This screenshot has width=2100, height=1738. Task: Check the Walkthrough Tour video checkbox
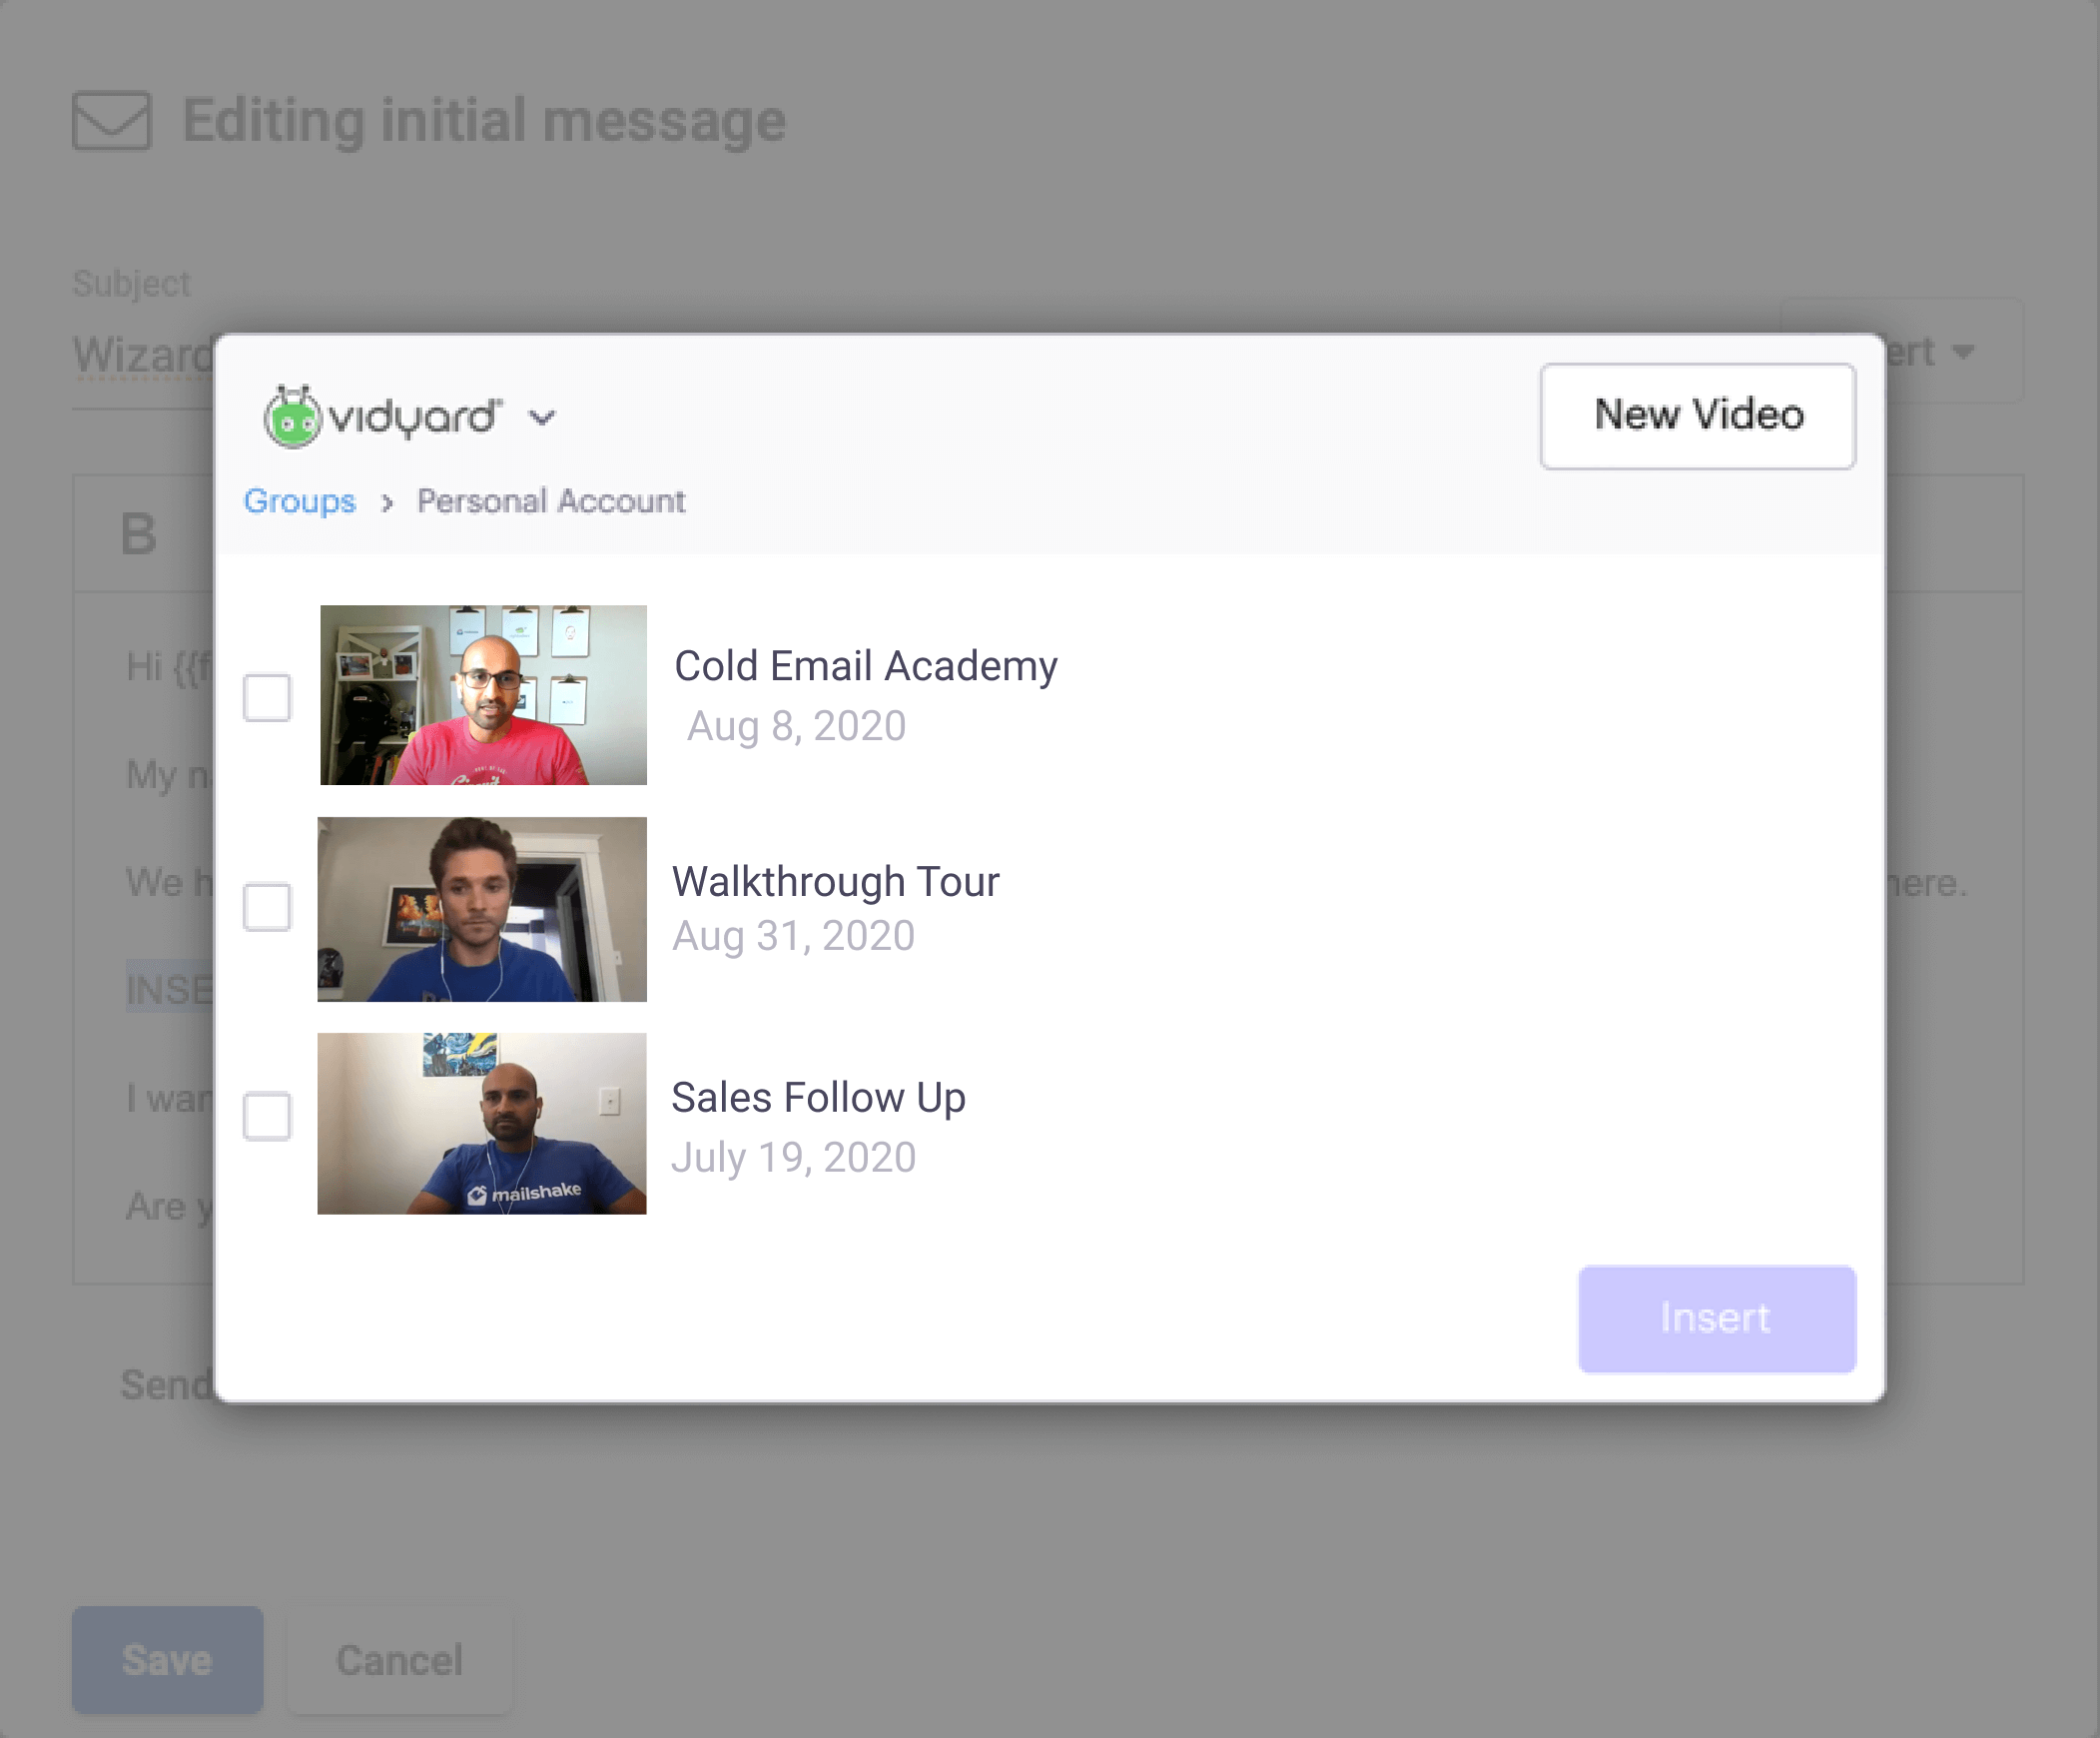(x=267, y=907)
